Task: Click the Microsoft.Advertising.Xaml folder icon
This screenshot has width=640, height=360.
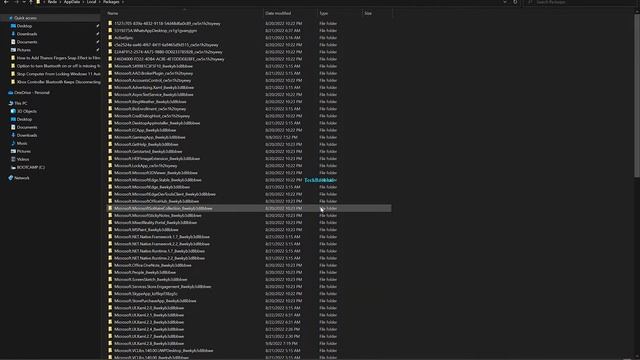Action: (110, 87)
